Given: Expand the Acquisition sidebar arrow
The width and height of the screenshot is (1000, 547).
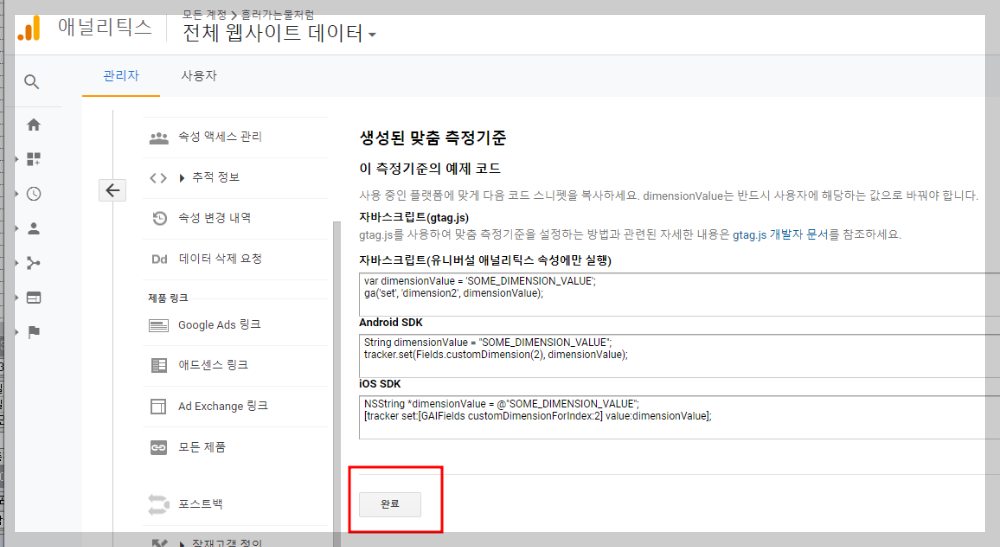Looking at the screenshot, I should click(x=17, y=263).
